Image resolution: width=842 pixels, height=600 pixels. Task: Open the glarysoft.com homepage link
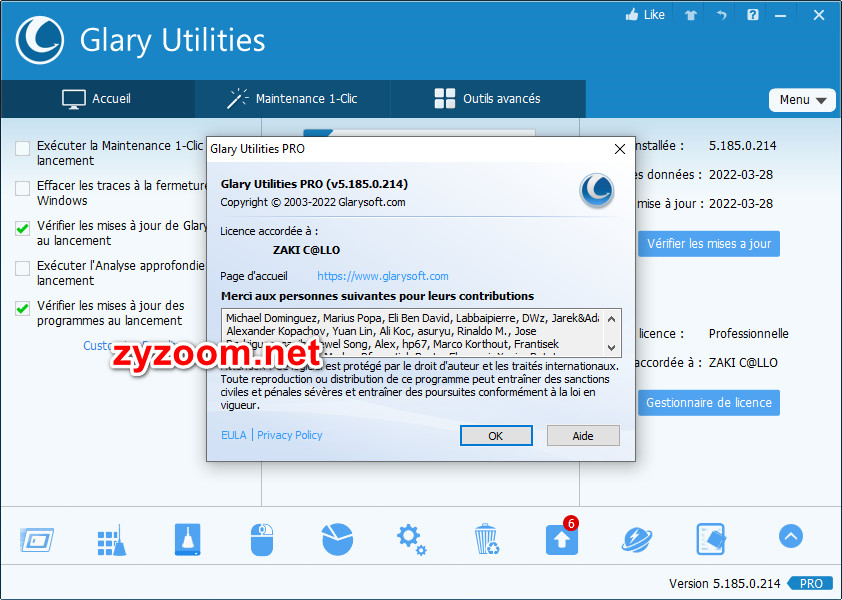click(383, 276)
